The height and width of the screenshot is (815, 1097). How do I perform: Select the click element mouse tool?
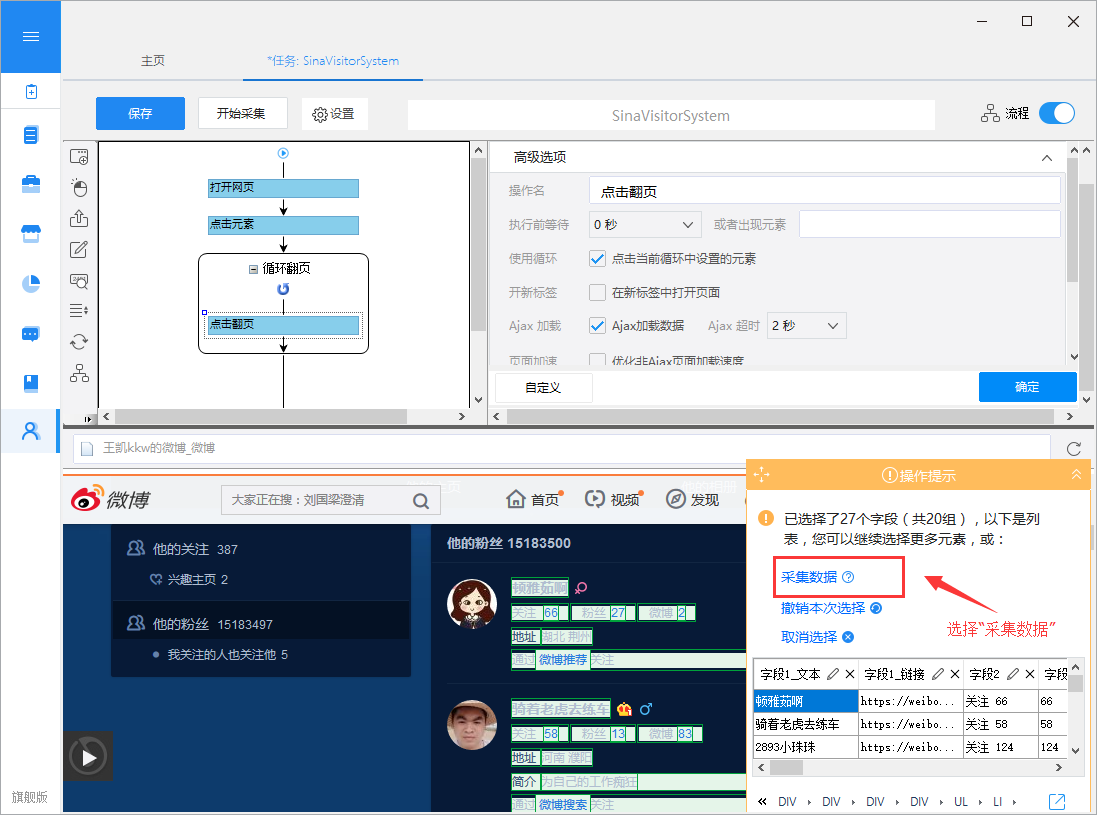pos(79,187)
